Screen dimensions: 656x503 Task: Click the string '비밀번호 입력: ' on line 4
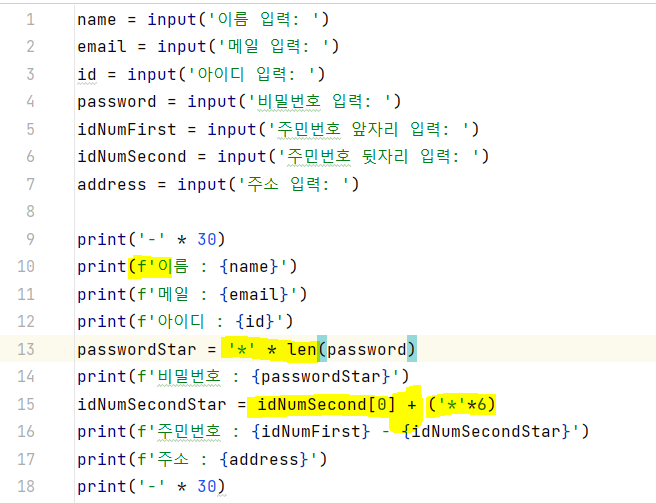(320, 102)
